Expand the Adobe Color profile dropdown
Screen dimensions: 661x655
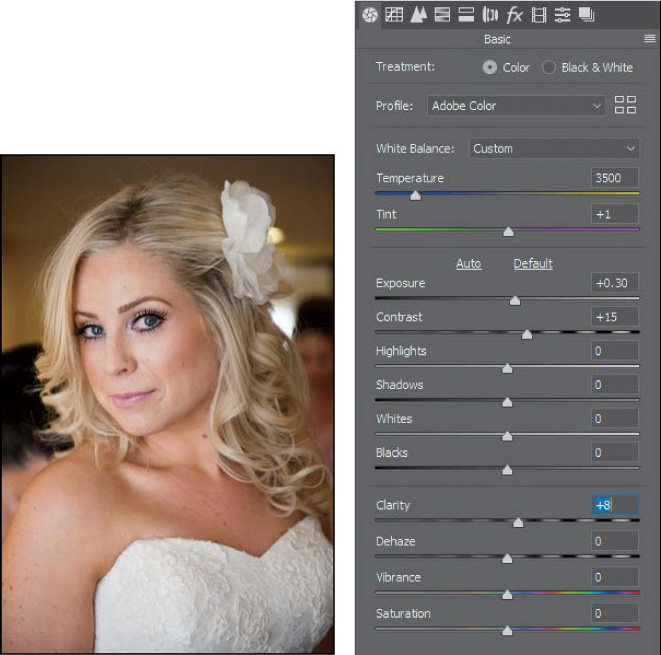tap(517, 105)
